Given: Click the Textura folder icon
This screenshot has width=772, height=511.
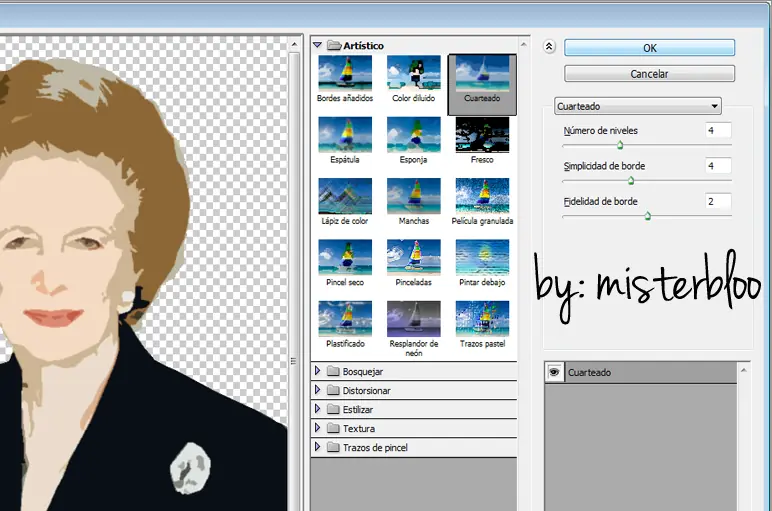Looking at the screenshot, I should tap(333, 428).
